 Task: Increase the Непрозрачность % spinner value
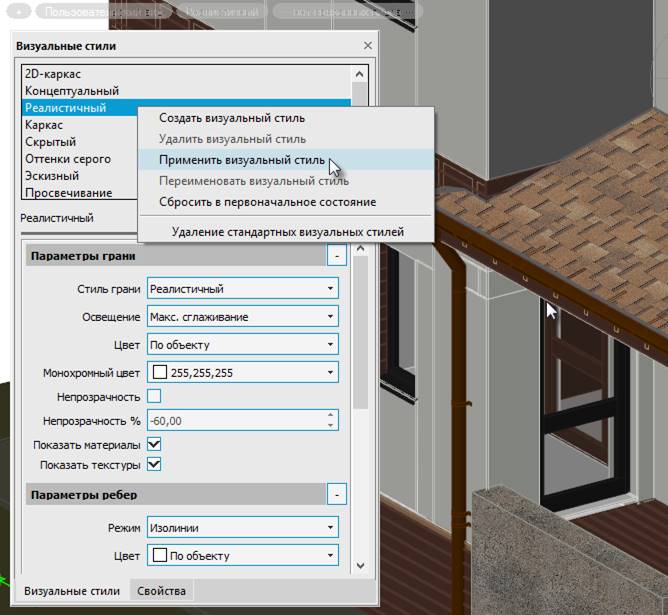pyautogui.click(x=331, y=415)
